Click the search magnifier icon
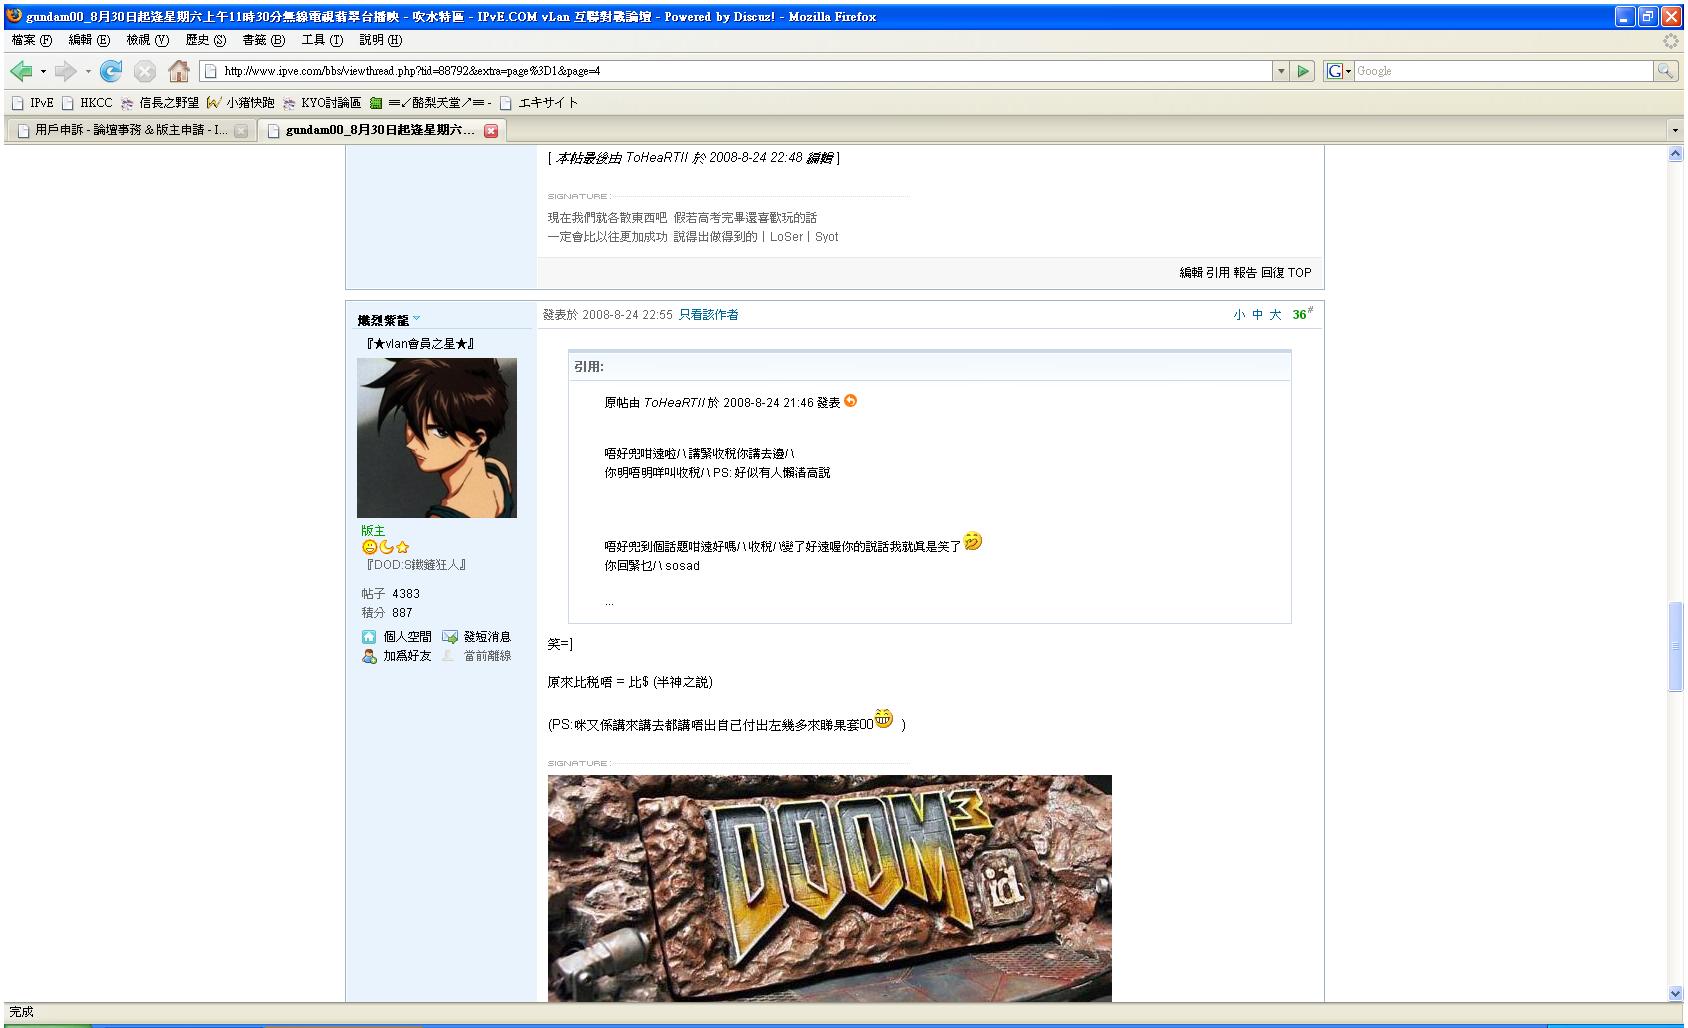The width and height of the screenshot is (1688, 1028). click(x=1665, y=71)
